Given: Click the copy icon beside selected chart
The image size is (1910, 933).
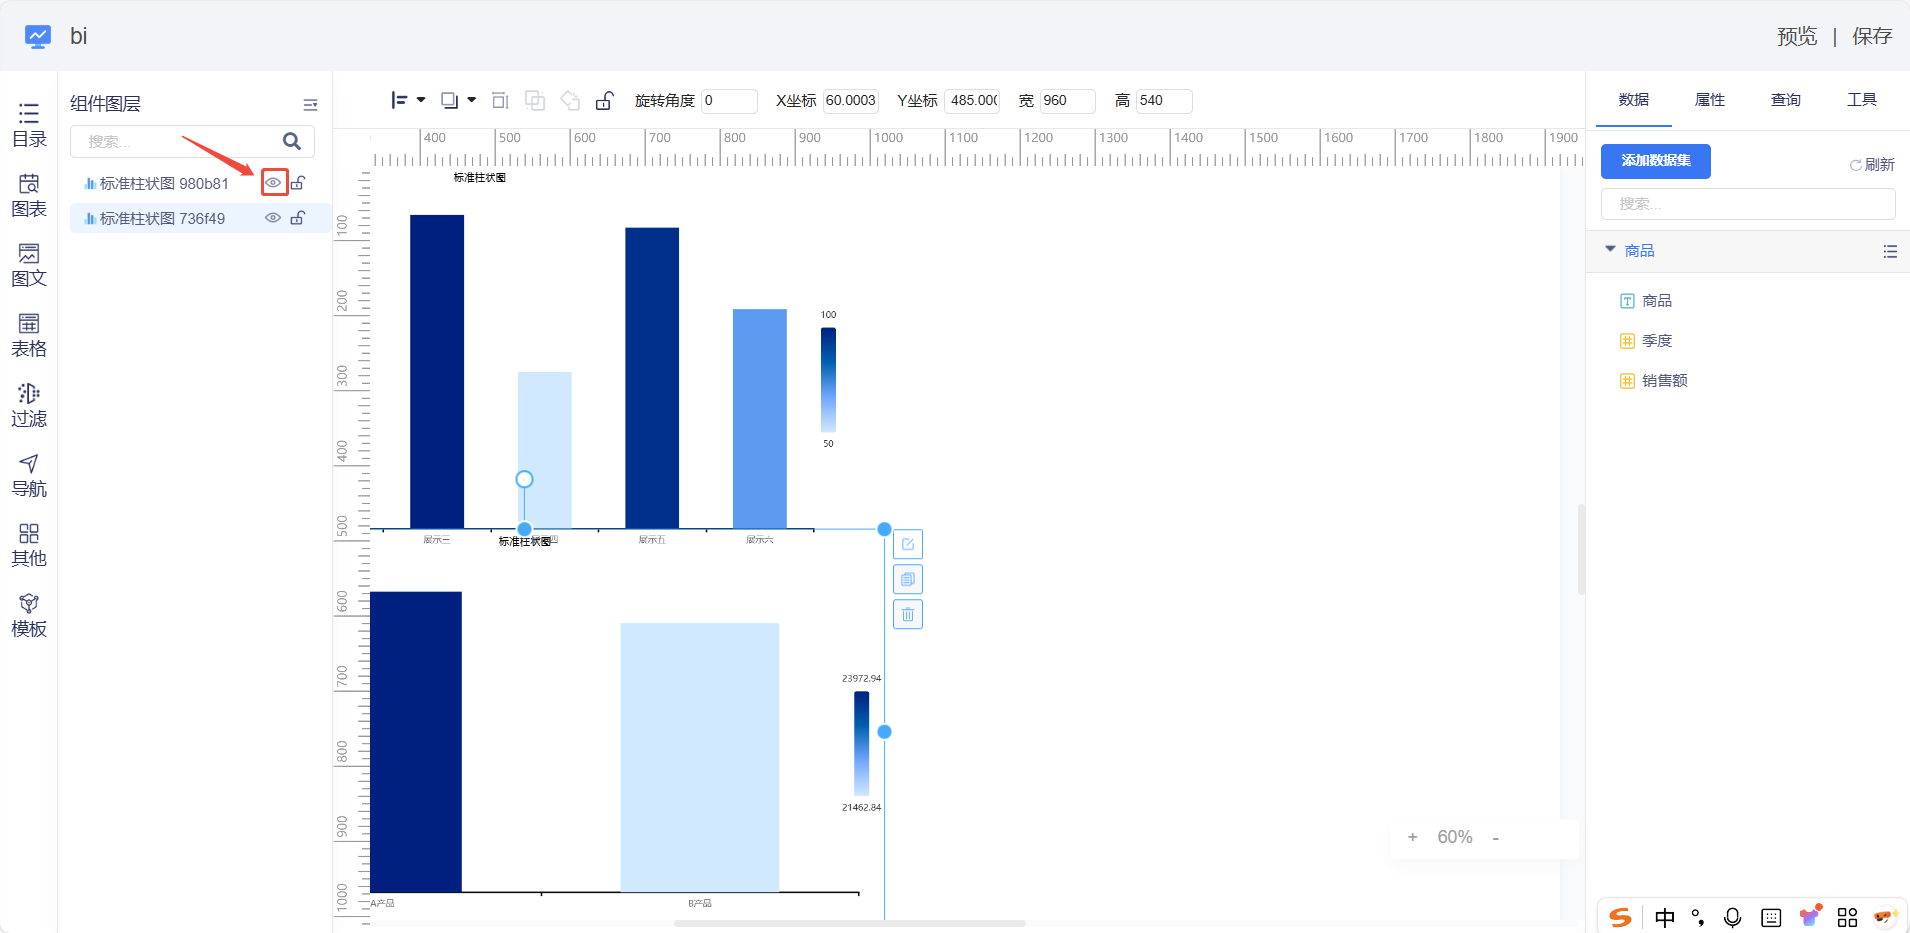Looking at the screenshot, I should (908, 579).
